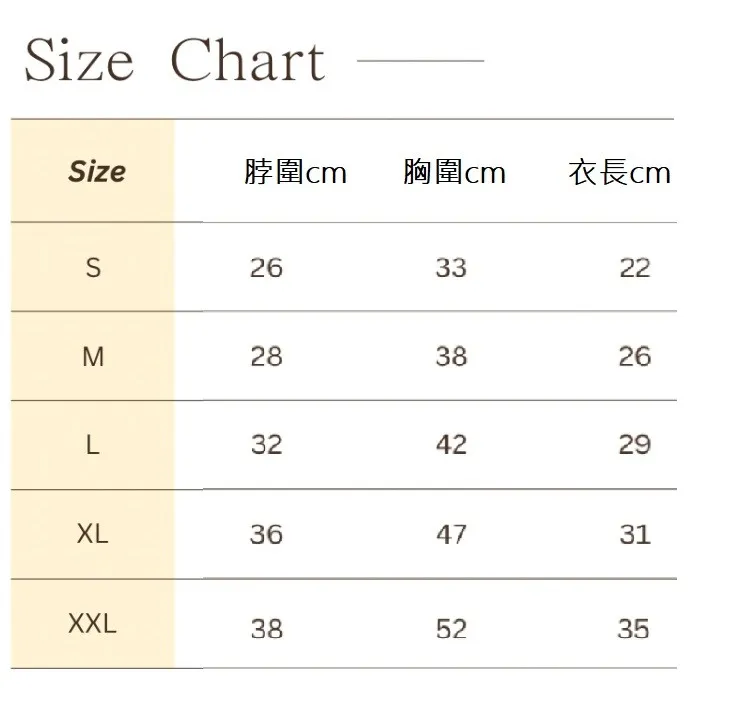Click the 胸圍cm column header

pyautogui.click(x=454, y=172)
